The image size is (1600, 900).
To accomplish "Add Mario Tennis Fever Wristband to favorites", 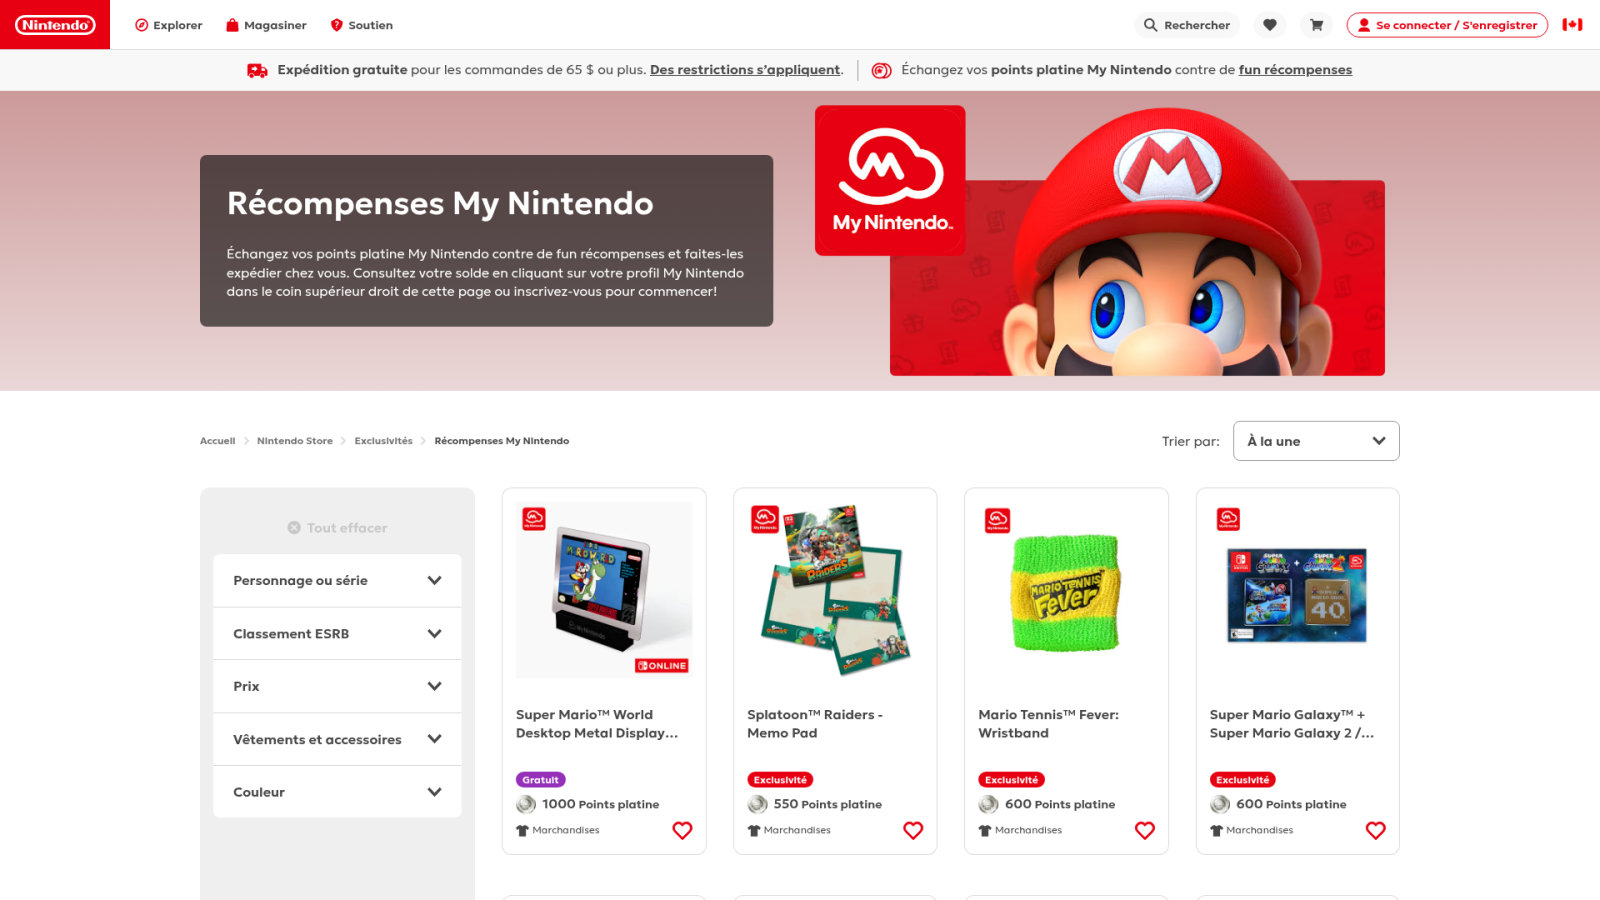I will coord(1145,830).
